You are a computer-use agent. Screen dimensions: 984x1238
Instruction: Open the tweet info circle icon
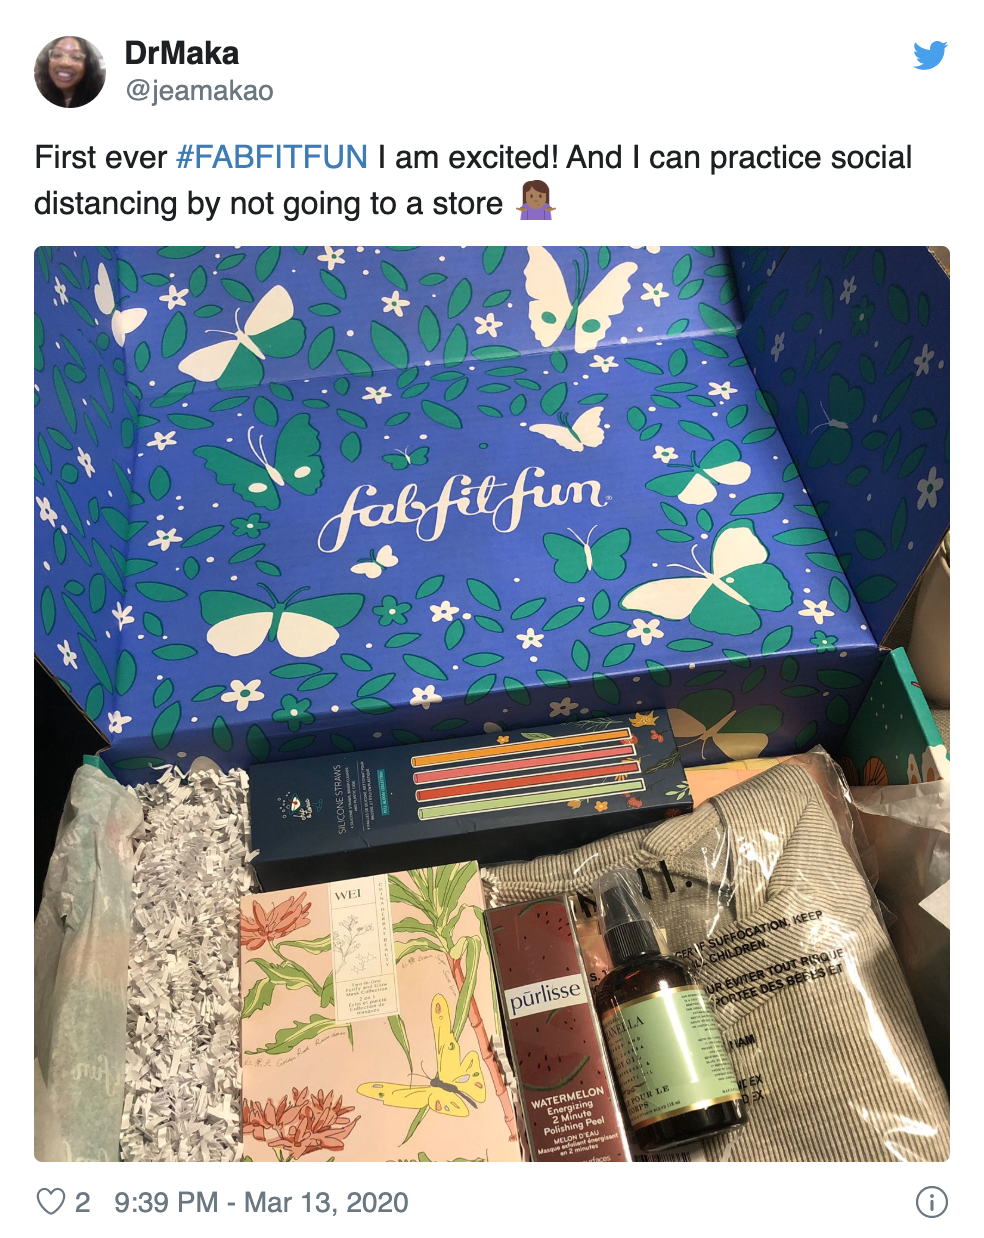point(931,1202)
